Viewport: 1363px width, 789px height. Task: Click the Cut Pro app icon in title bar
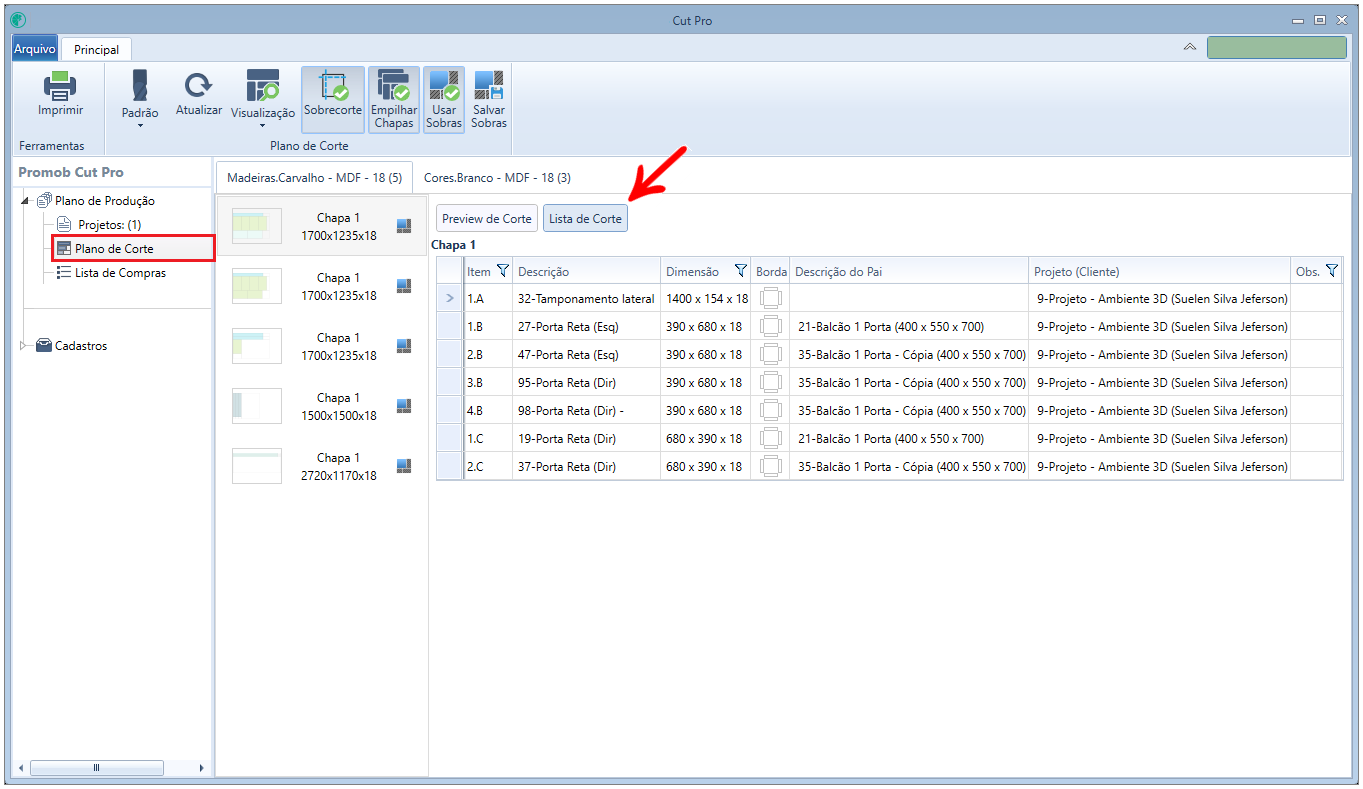pos(19,19)
